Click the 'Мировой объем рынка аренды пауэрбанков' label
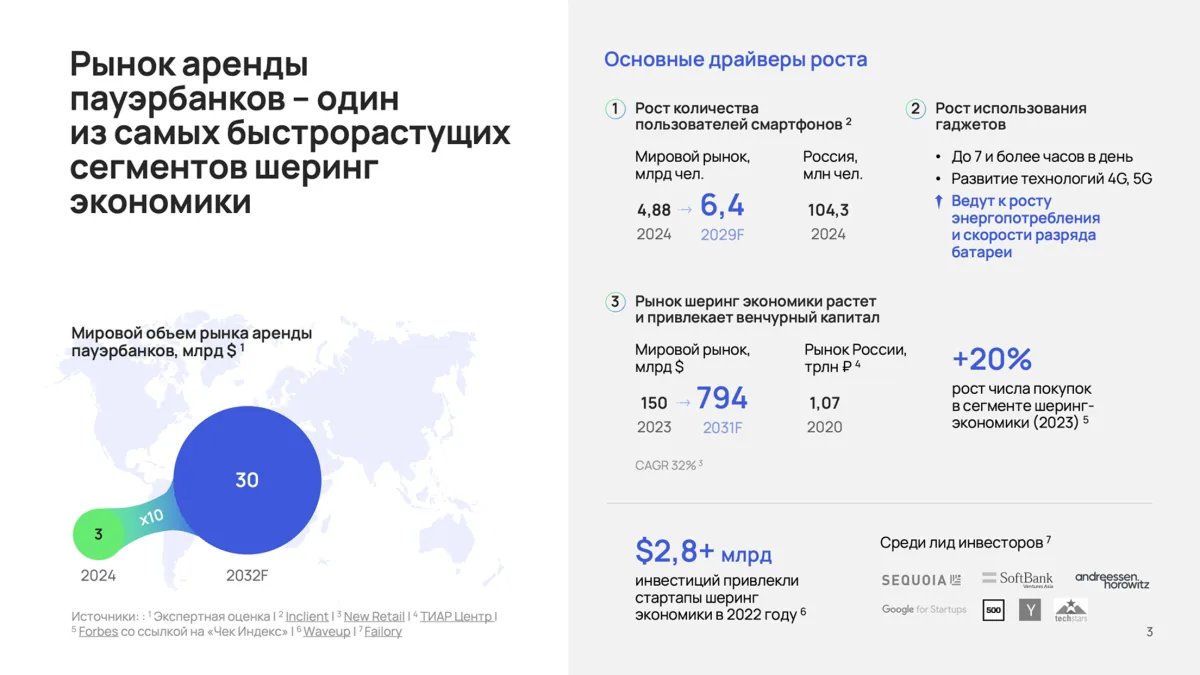The width and height of the screenshot is (1200, 675). pos(191,342)
